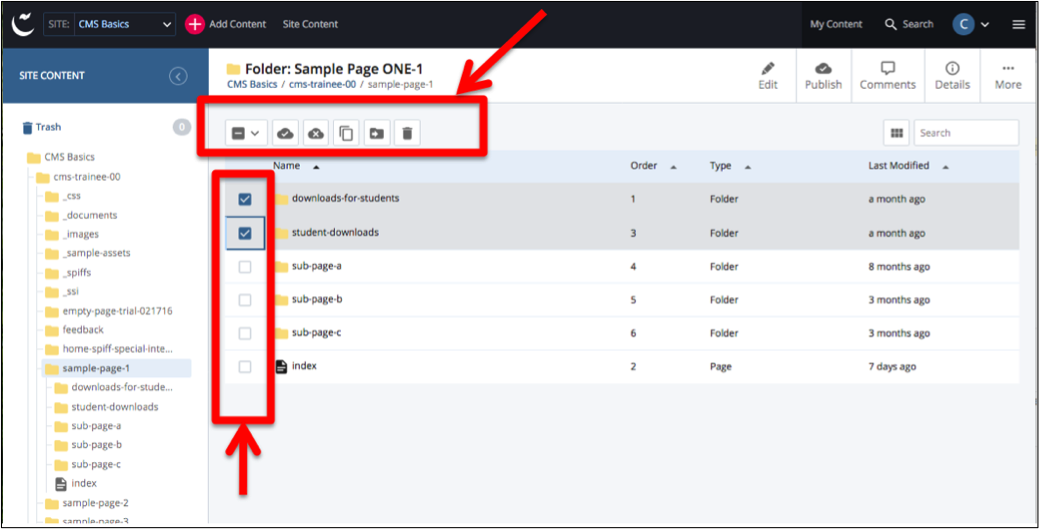Uncheck the downloads-for-students checkbox

tap(245, 200)
